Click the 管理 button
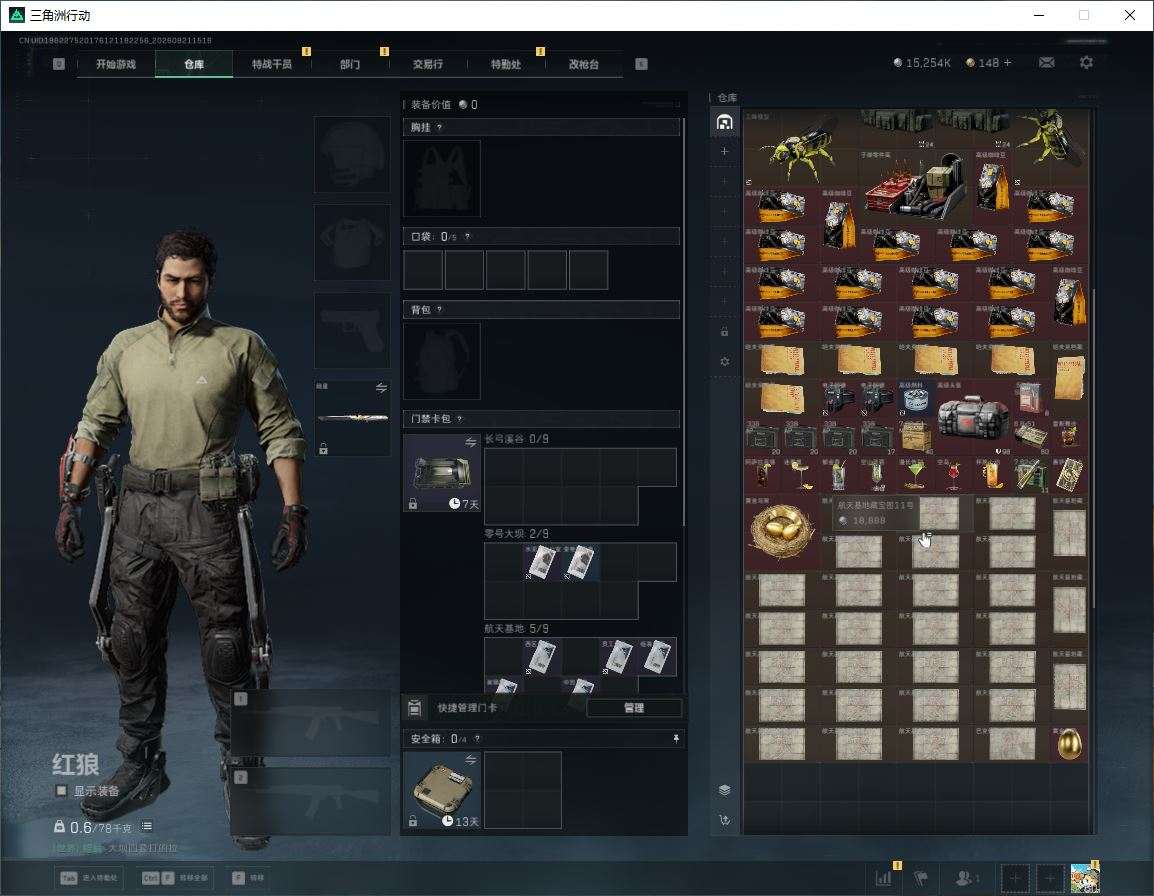Viewport: 1154px width, 896px height. click(634, 708)
